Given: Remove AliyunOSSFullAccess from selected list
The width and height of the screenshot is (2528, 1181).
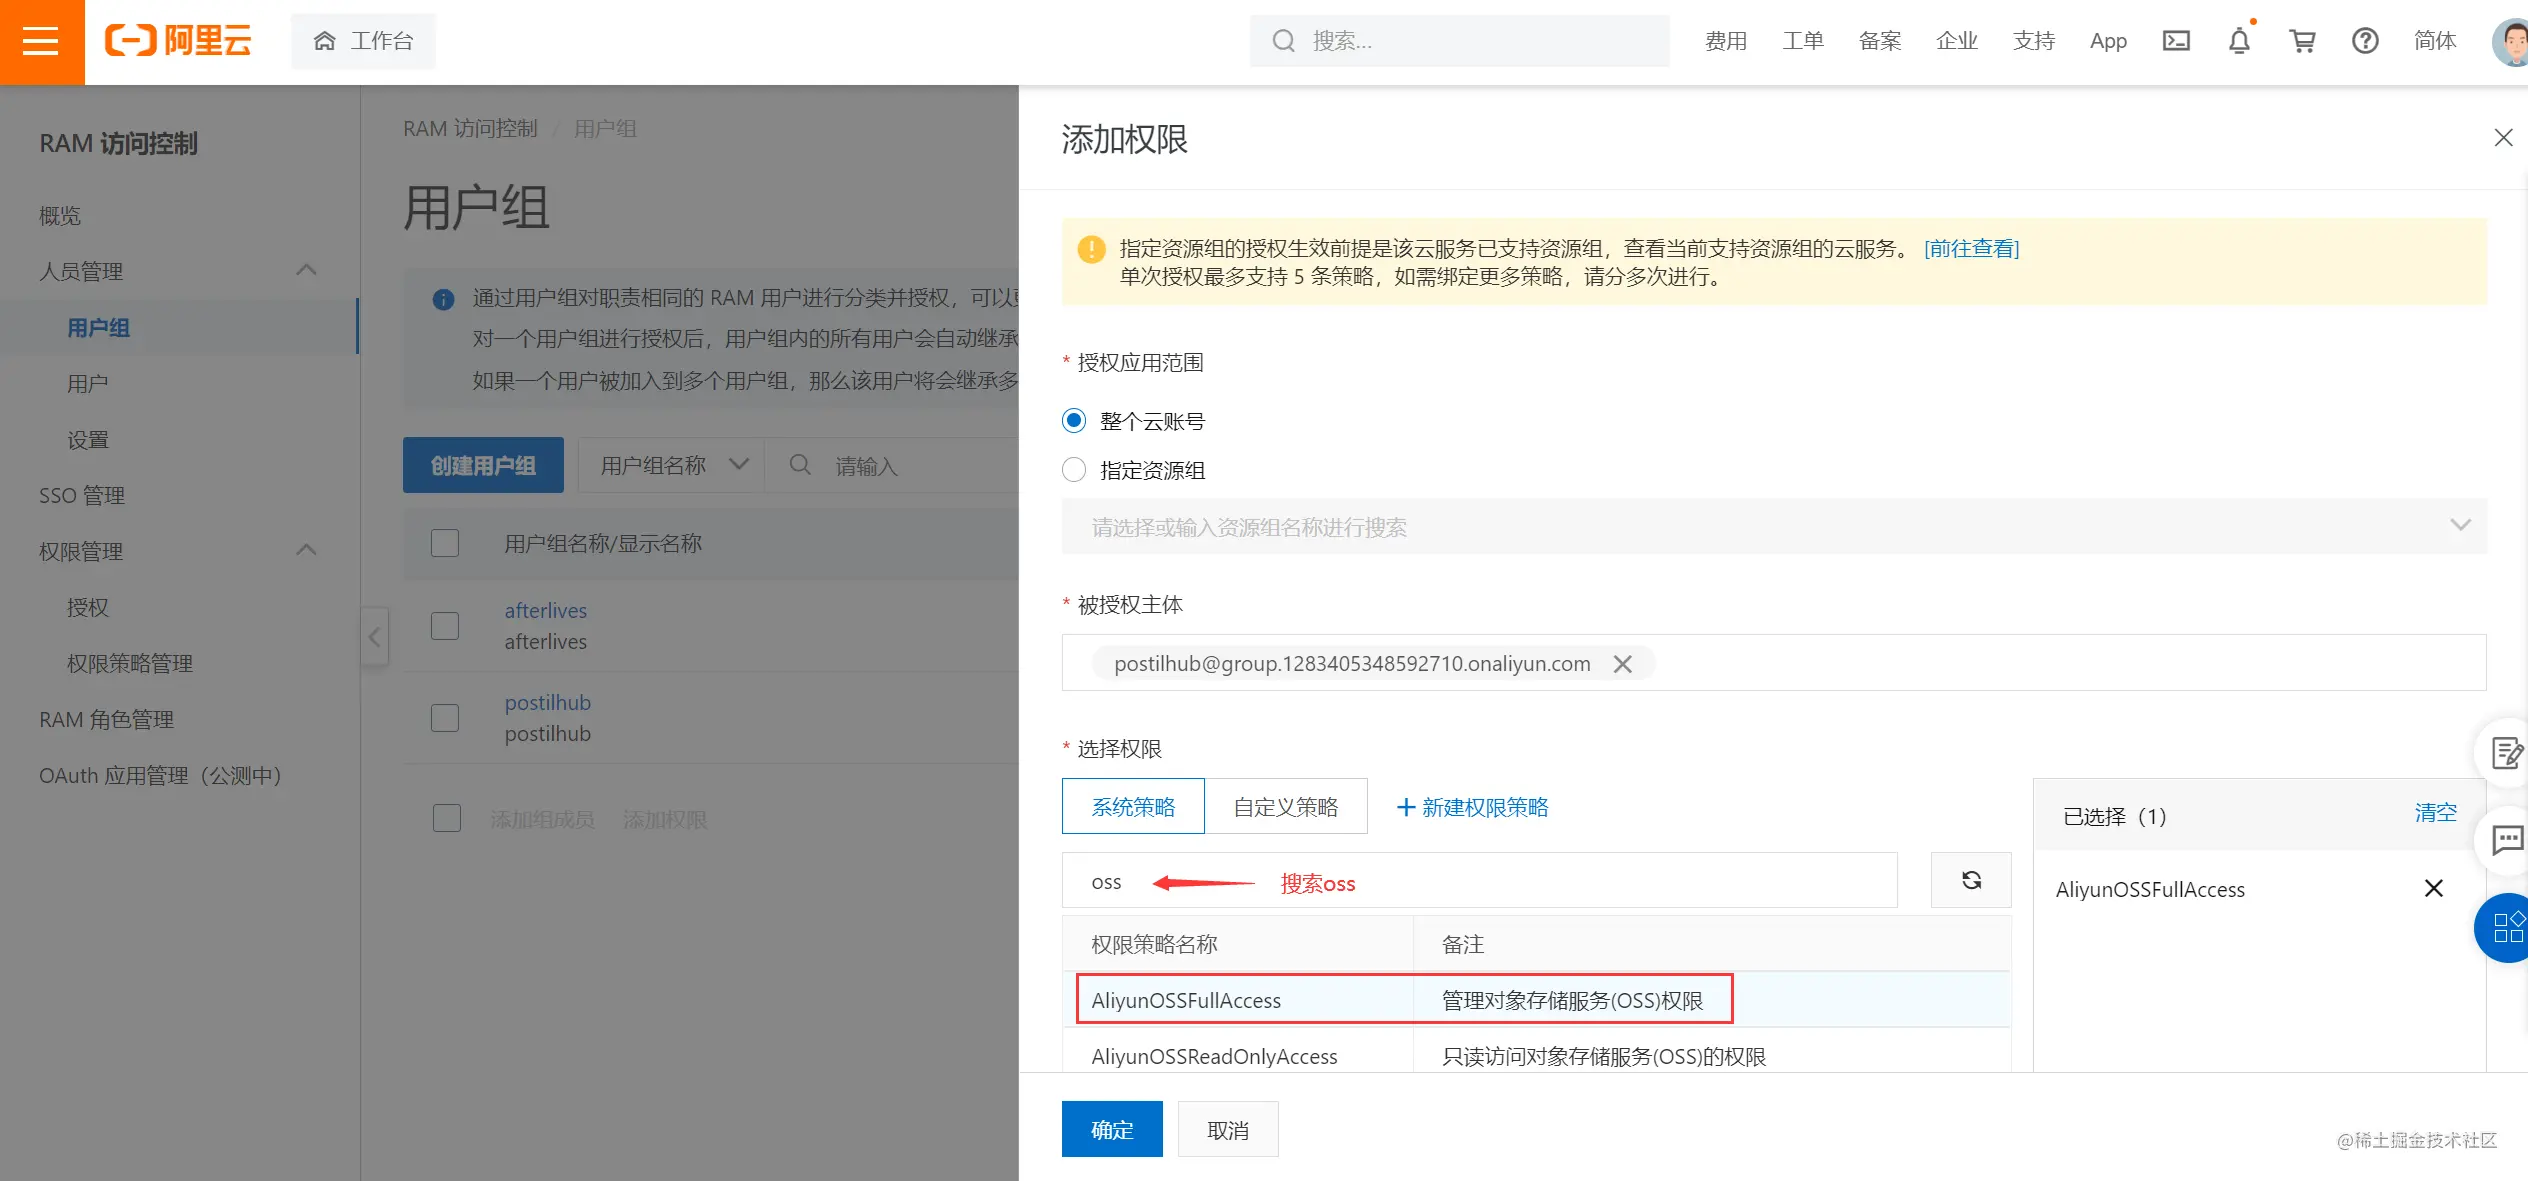Looking at the screenshot, I should (2433, 888).
